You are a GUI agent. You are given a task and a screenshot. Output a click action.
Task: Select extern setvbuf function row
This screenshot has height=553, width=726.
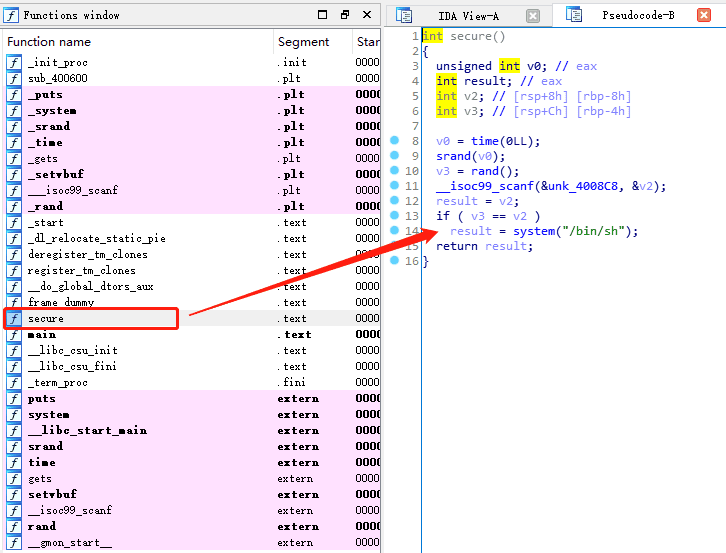[192, 494]
